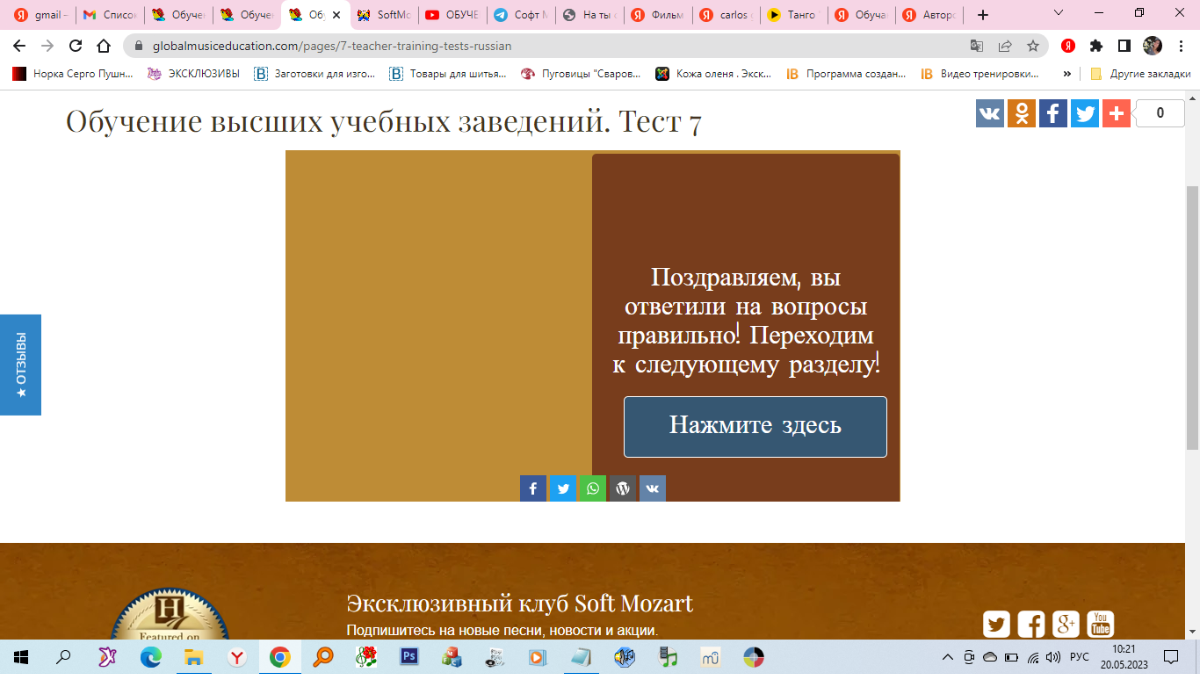Image resolution: width=1200 pixels, height=674 pixels.
Task: Open Microsoft Edge from the taskbar
Action: (x=150, y=657)
